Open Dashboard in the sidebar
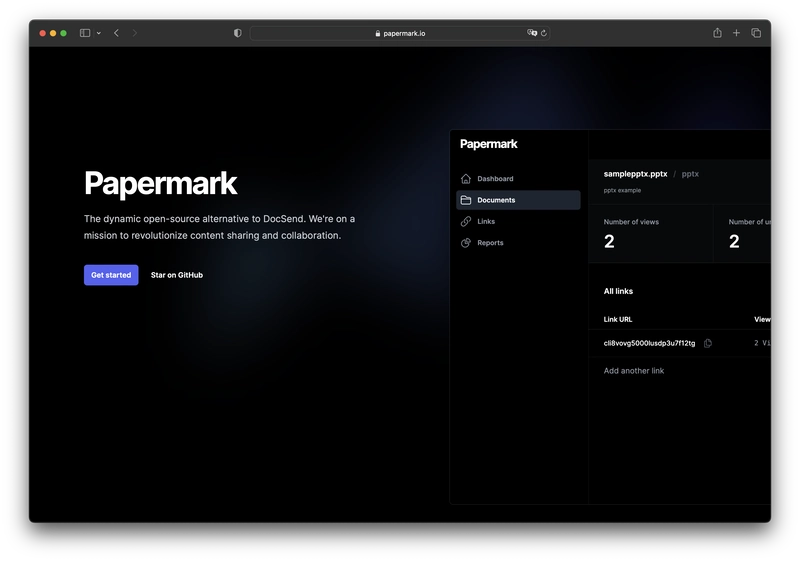Viewport: 800px width, 561px height. click(518, 178)
